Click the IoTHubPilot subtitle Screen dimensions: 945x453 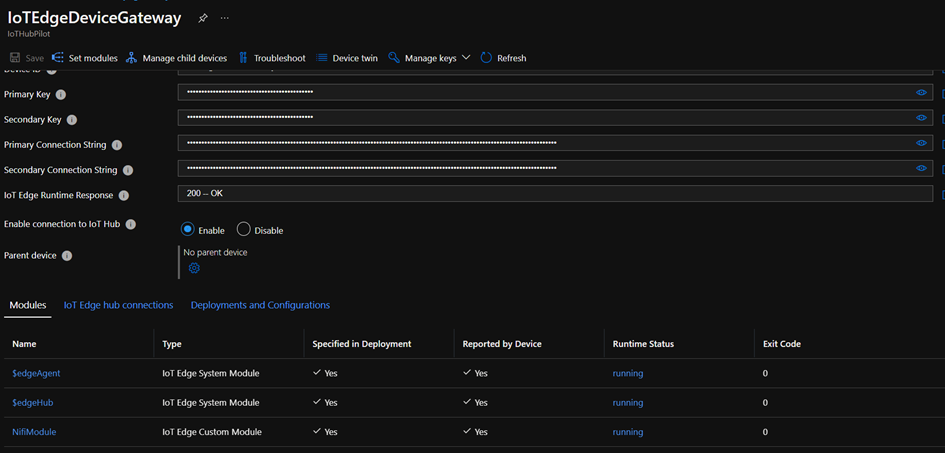click(x=28, y=34)
